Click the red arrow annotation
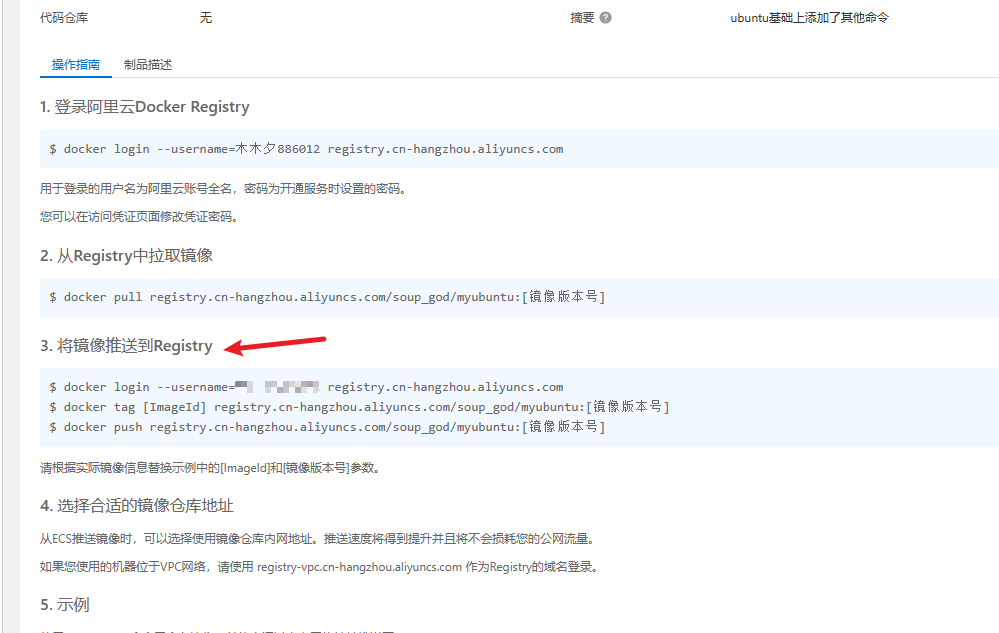The width and height of the screenshot is (999, 633). [x=276, y=343]
